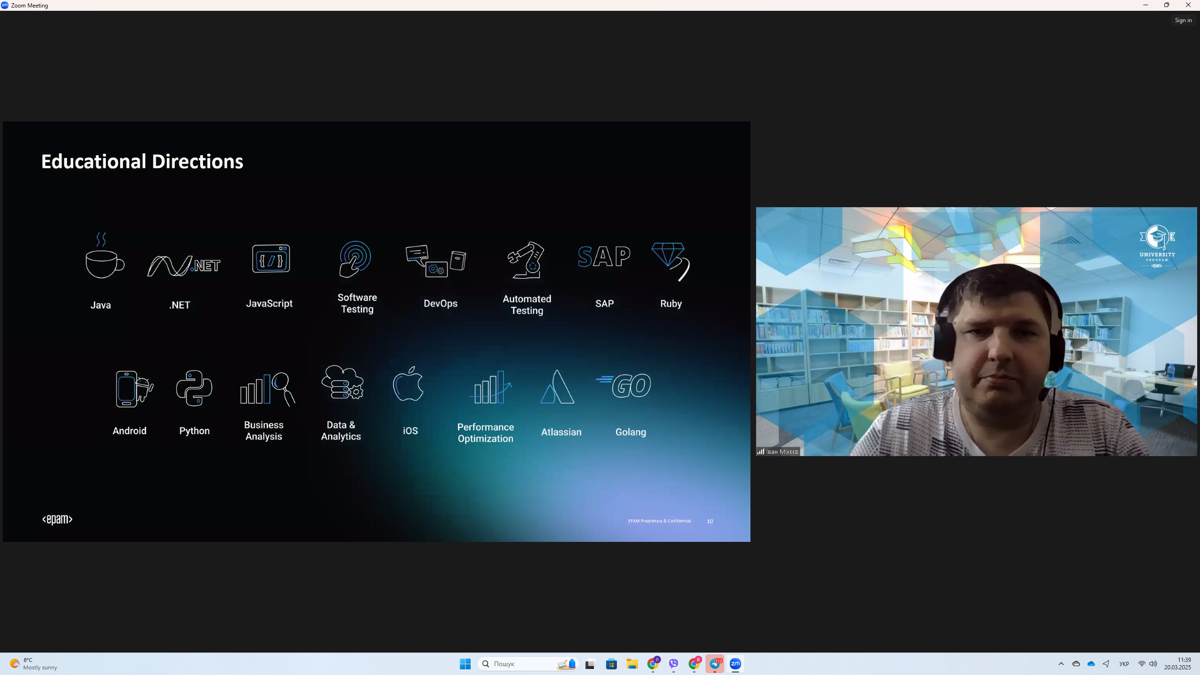Screen dimensions: 1200x675
Task: Click the "DevOps" label text
Action: [440, 303]
